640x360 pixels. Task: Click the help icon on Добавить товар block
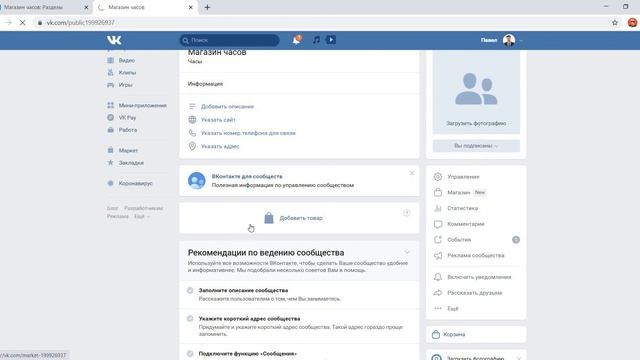(407, 213)
